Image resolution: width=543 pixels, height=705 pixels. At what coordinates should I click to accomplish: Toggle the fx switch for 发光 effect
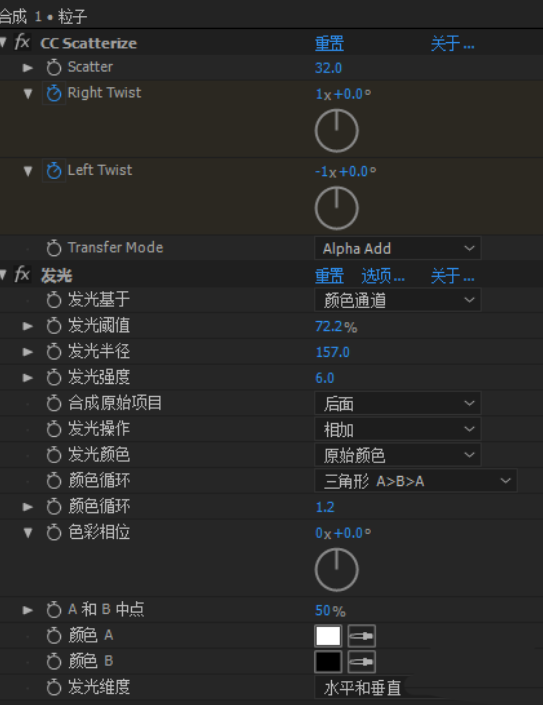coord(22,274)
